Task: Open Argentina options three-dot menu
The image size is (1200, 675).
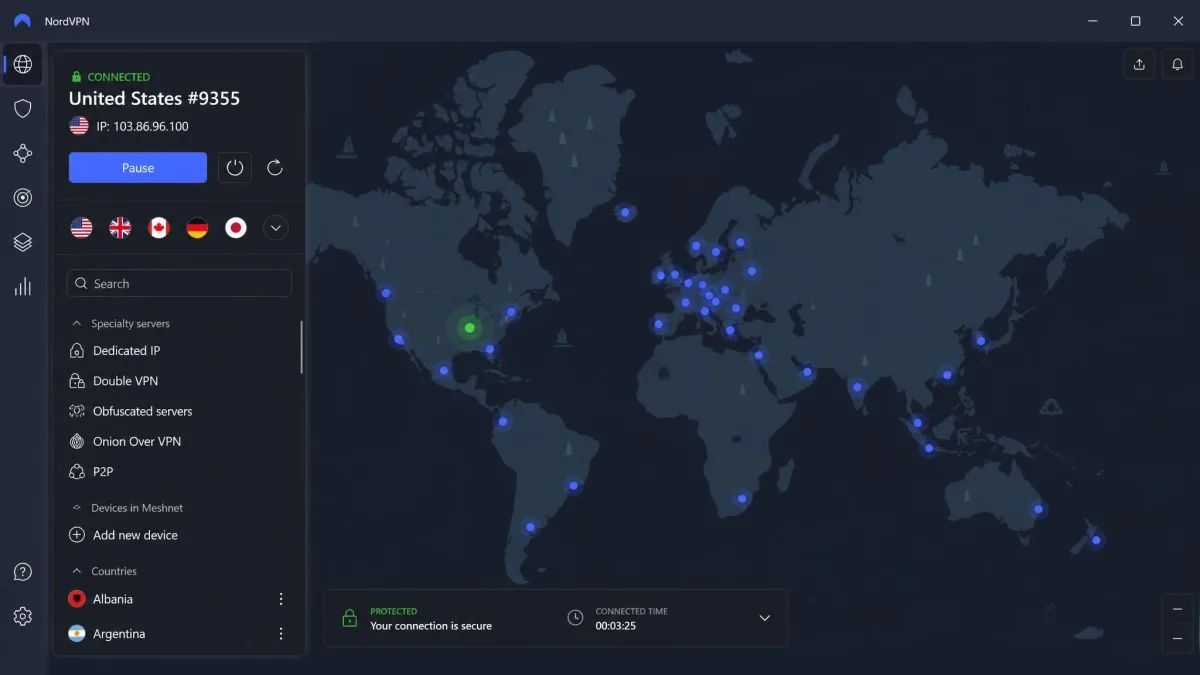Action: point(281,634)
